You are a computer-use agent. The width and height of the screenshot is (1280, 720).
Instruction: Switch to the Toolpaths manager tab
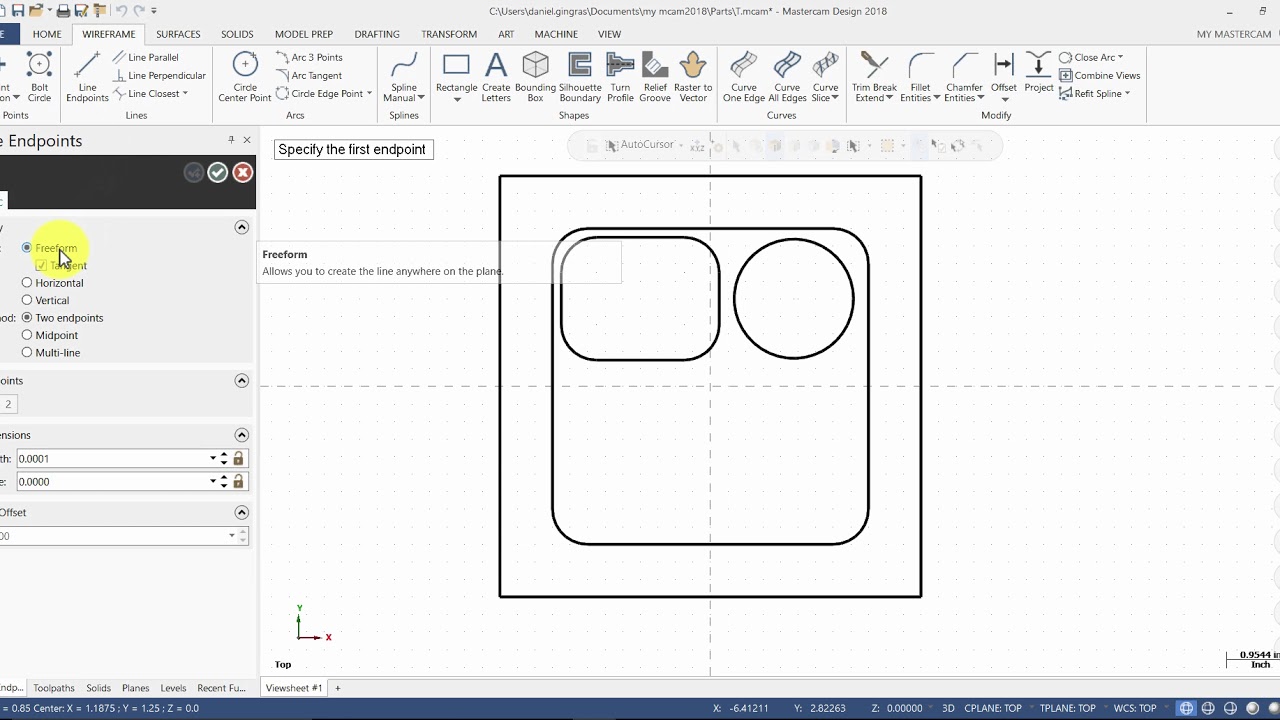54,688
